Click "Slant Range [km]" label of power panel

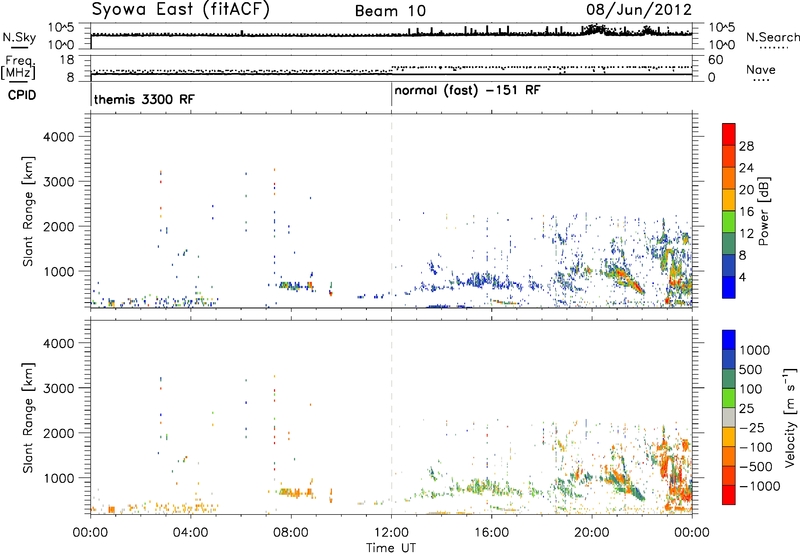pos(28,211)
